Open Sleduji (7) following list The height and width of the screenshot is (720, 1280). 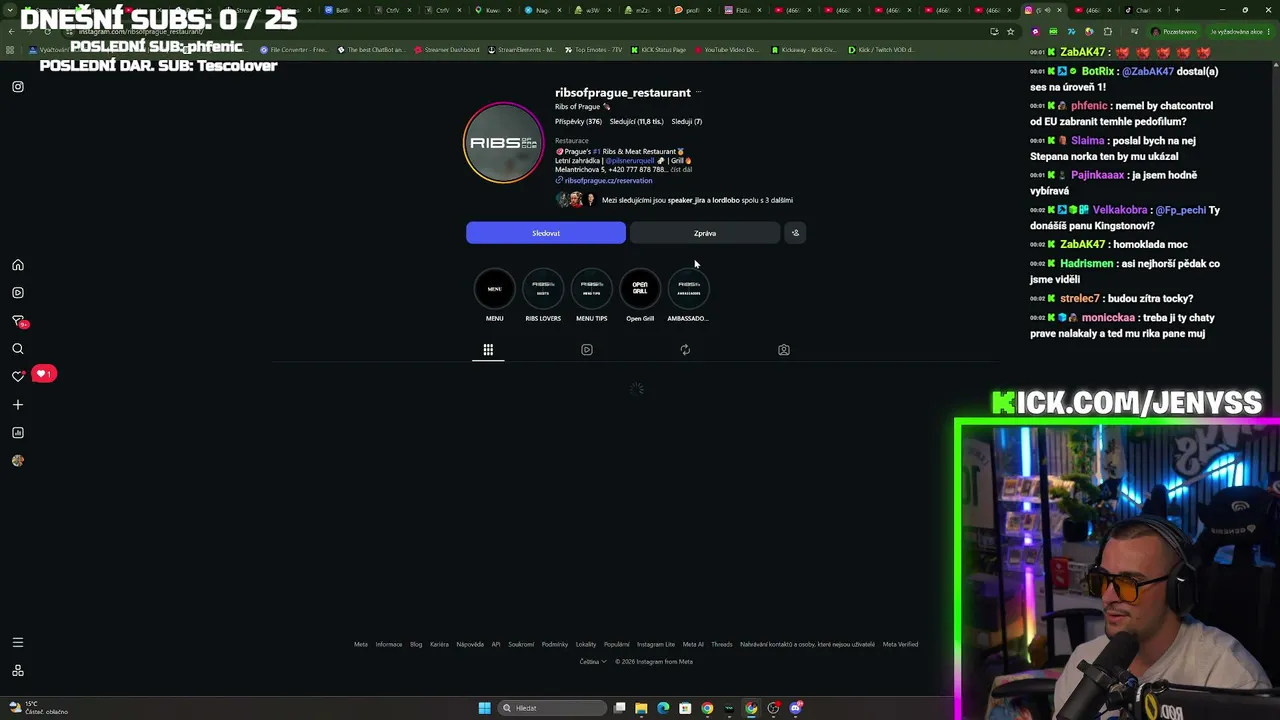(x=687, y=122)
